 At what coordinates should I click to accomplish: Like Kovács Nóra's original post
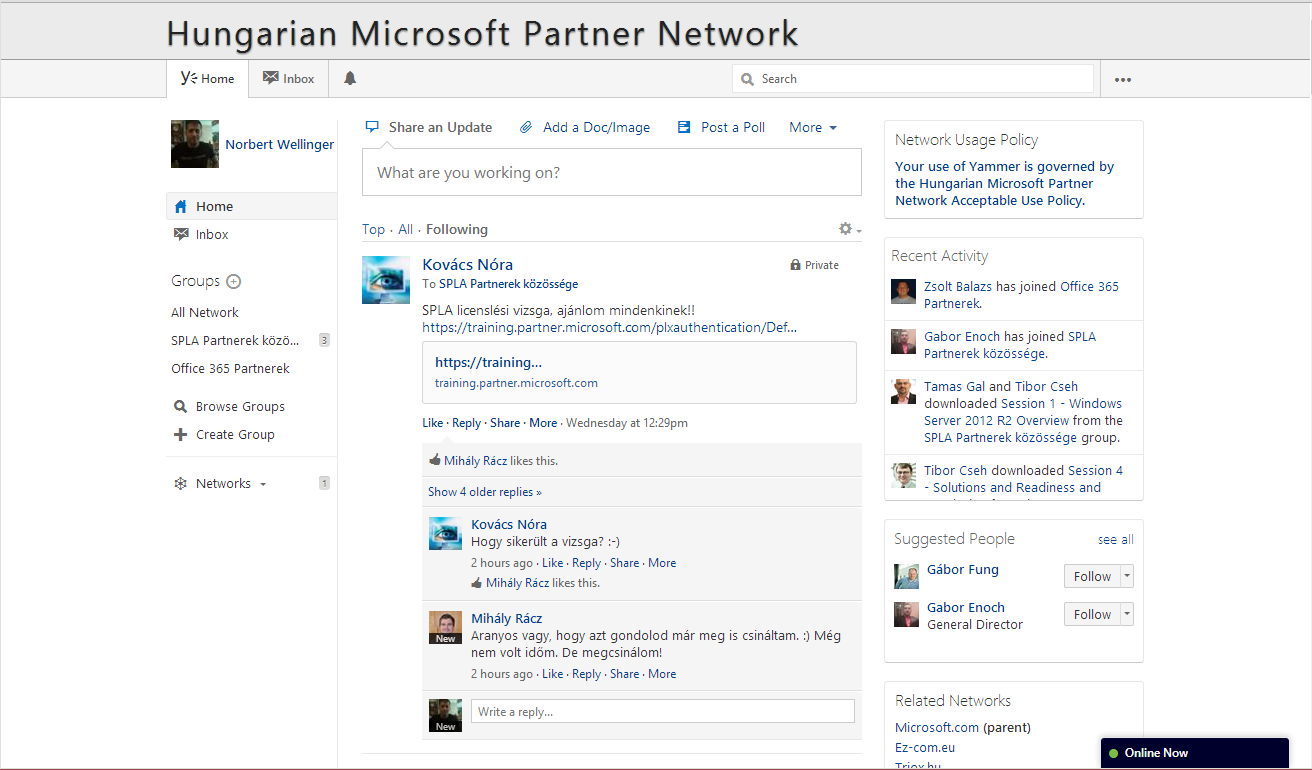(x=432, y=423)
